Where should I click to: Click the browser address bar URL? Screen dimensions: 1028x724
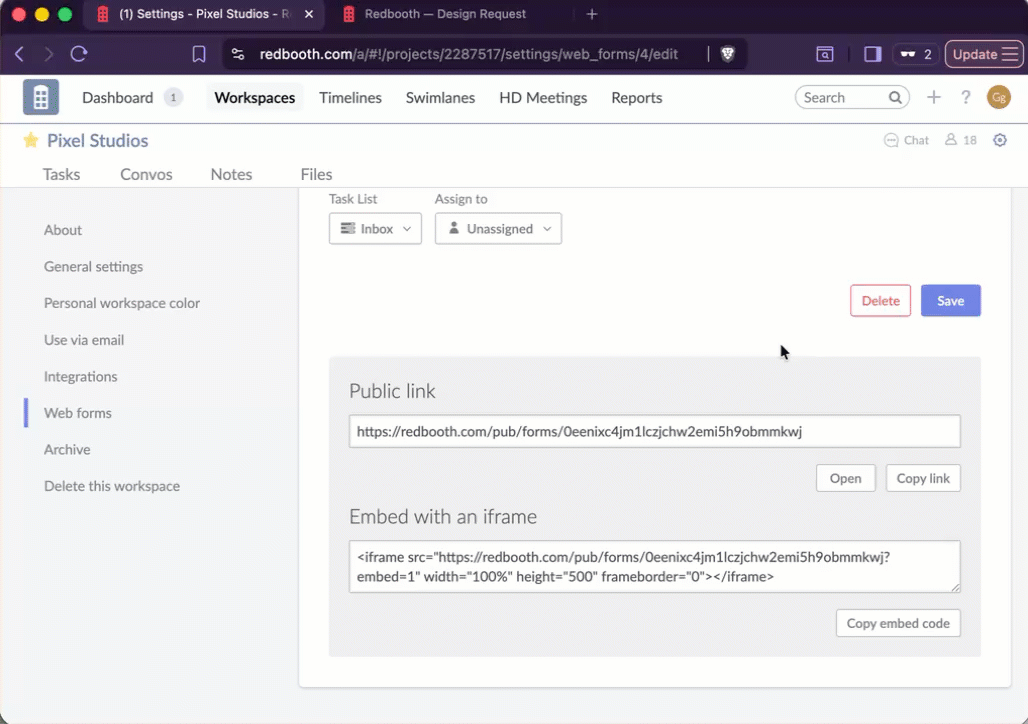[468, 54]
